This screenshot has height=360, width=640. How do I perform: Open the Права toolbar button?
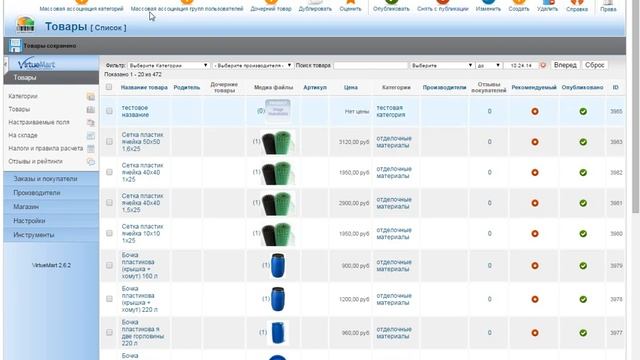click(x=608, y=6)
